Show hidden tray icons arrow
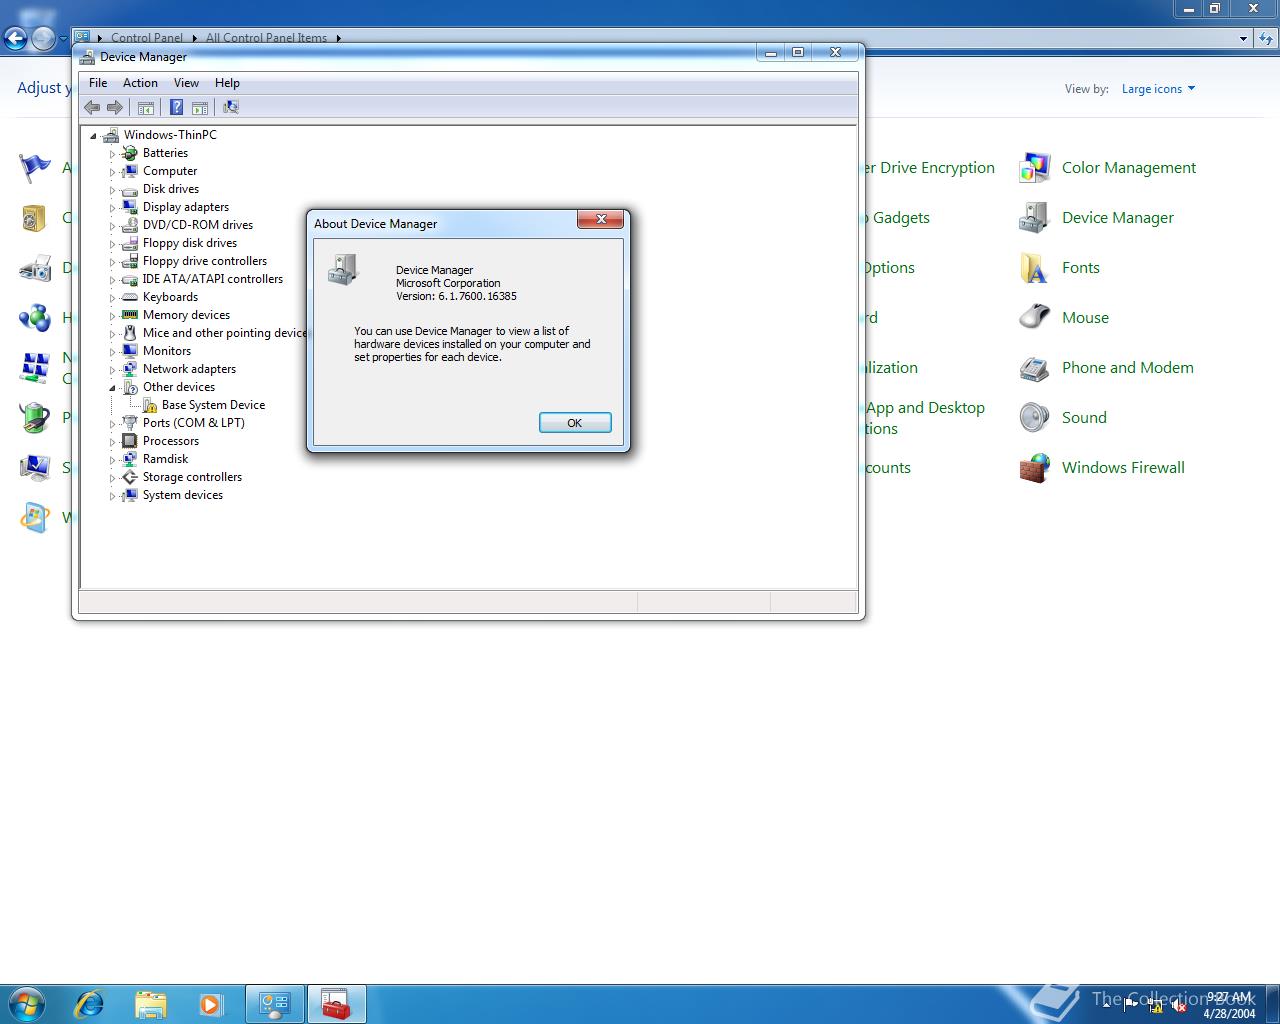 tap(1106, 1006)
